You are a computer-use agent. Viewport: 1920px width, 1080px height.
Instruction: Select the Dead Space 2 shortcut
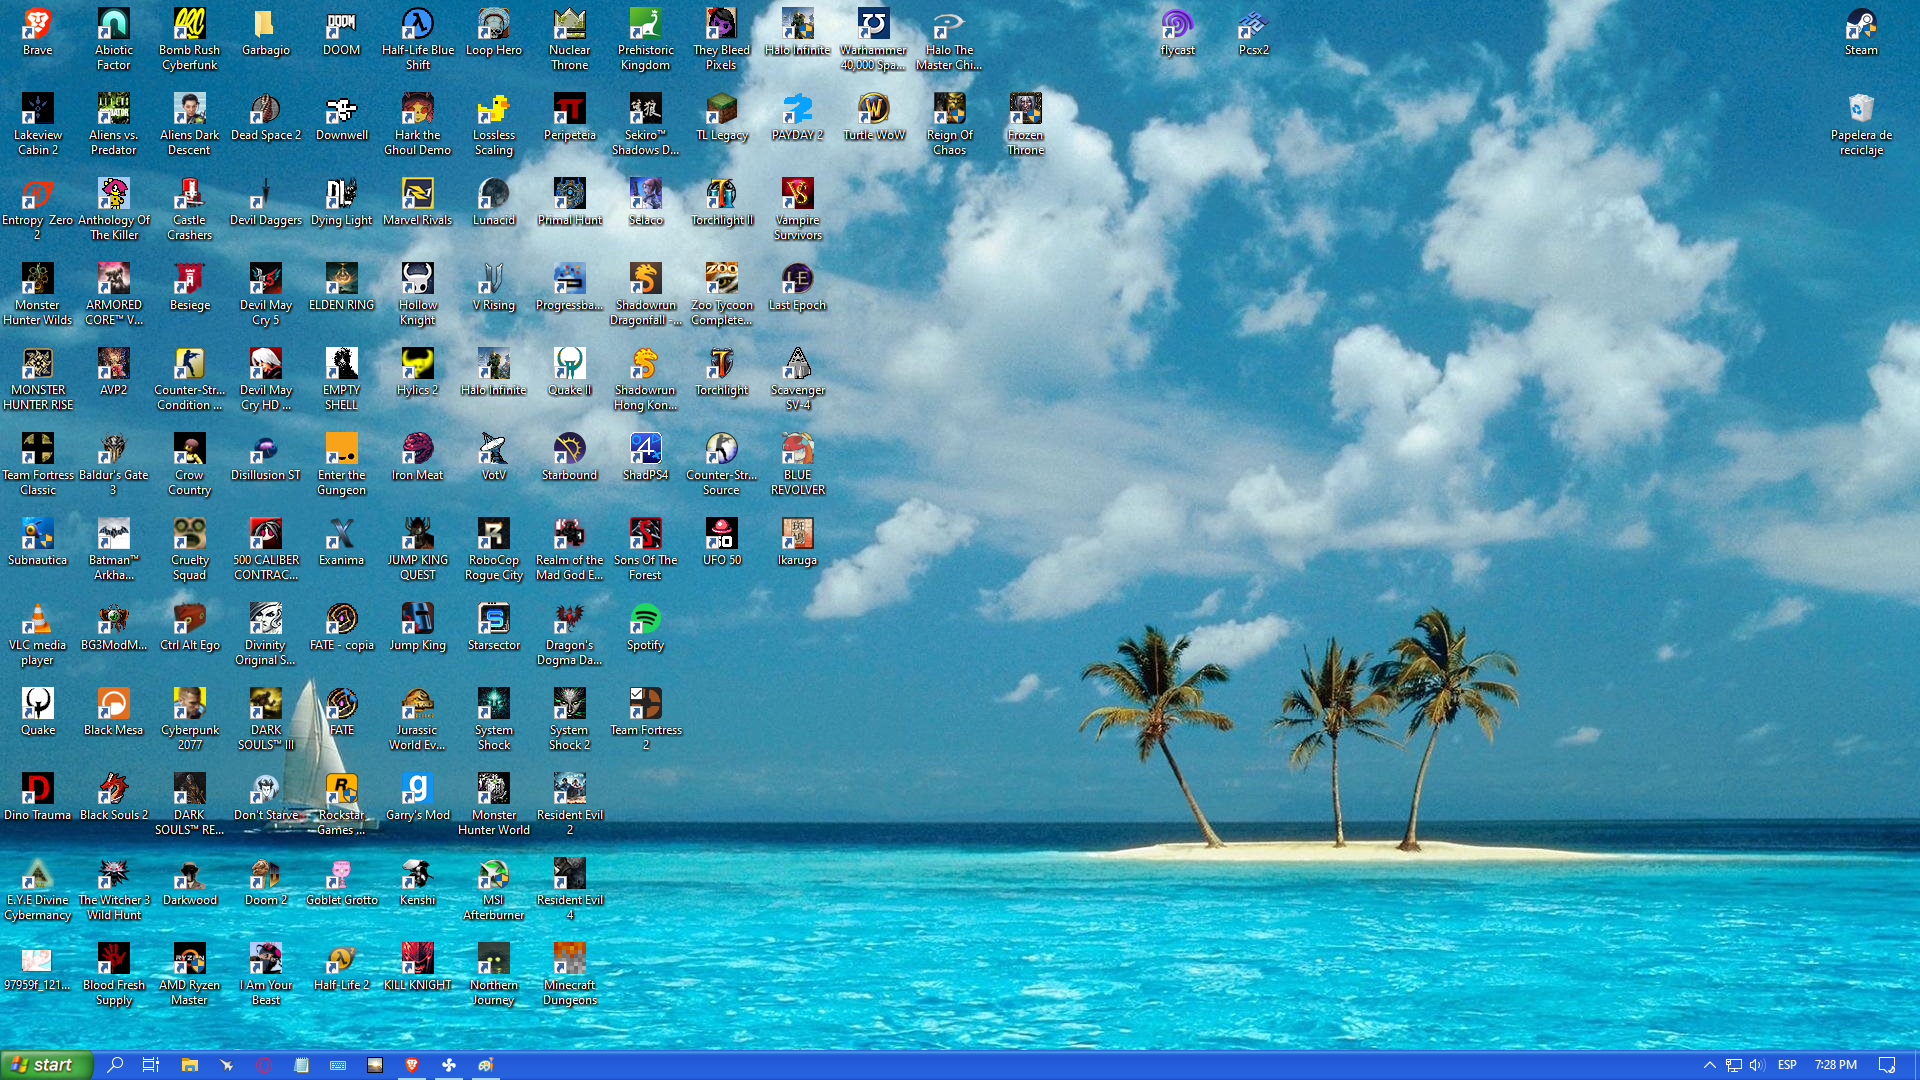coord(266,117)
